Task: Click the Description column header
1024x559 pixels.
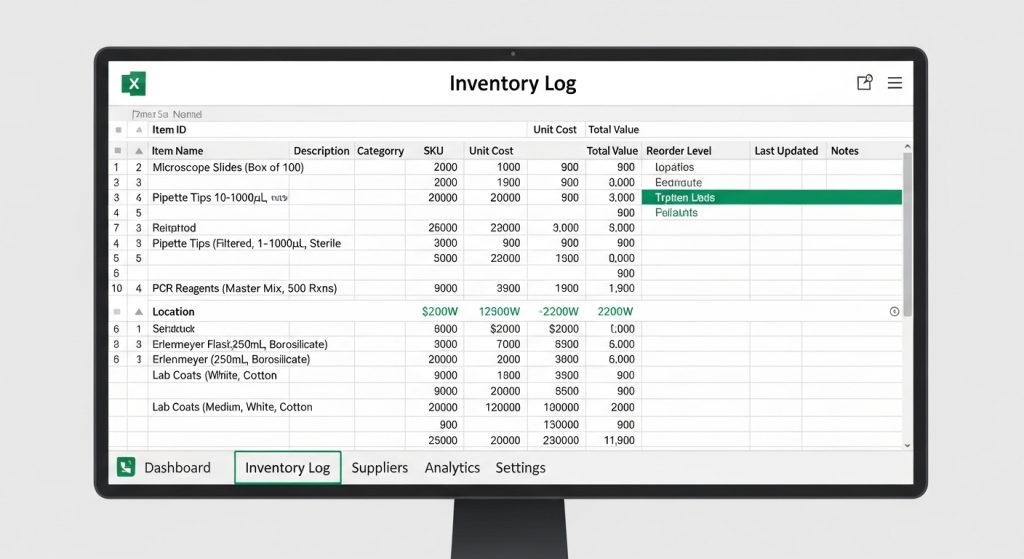Action: click(x=321, y=151)
